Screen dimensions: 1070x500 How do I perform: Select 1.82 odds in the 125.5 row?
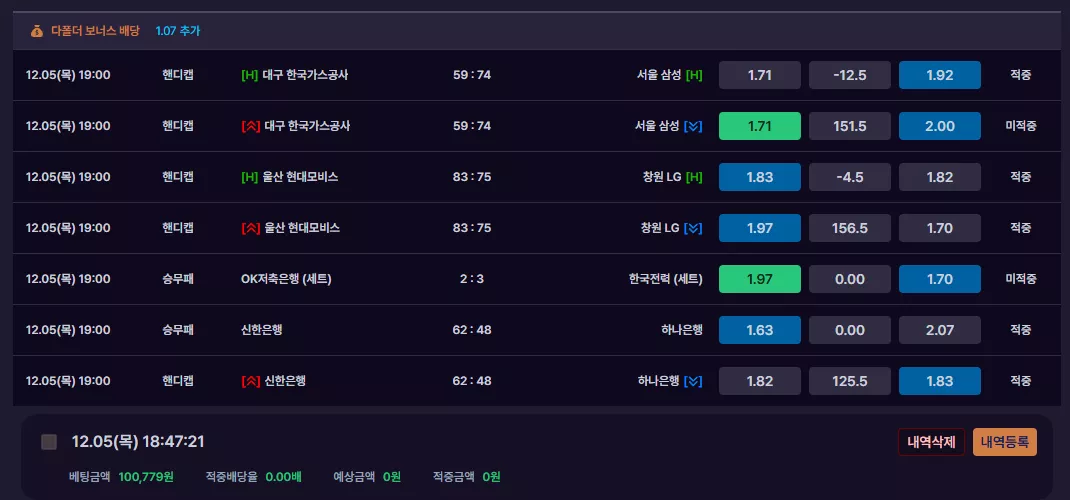[760, 381]
